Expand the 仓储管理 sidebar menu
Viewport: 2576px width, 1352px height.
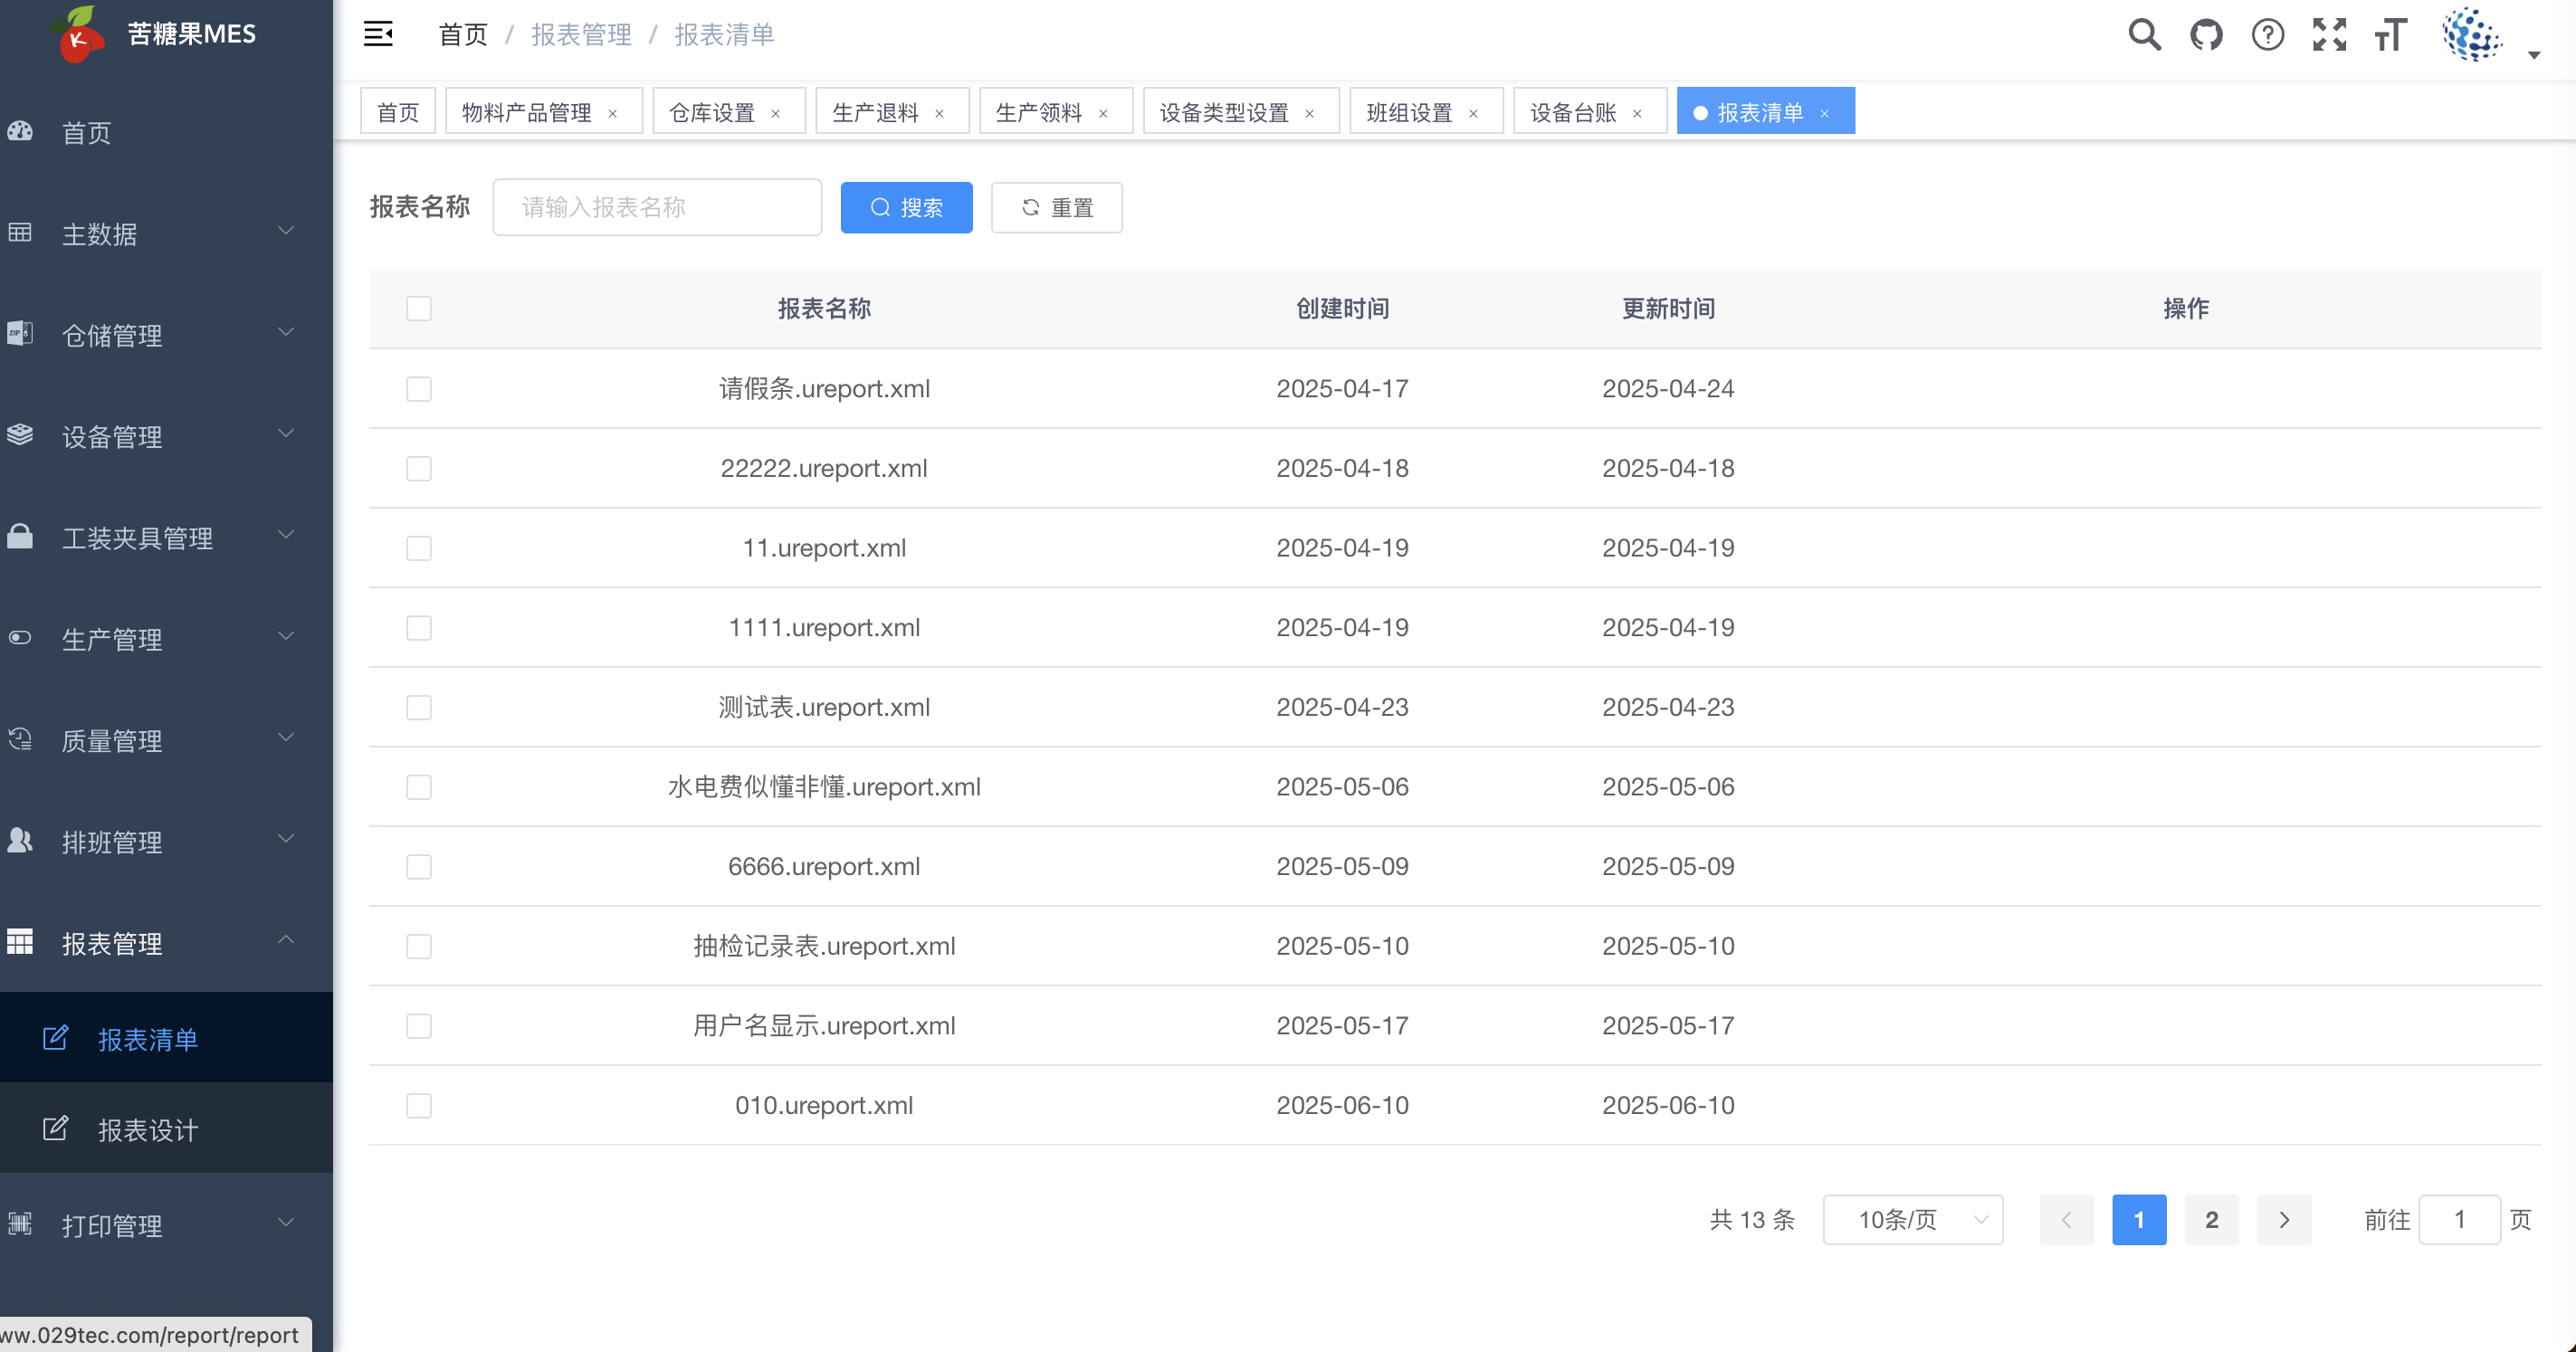point(166,334)
